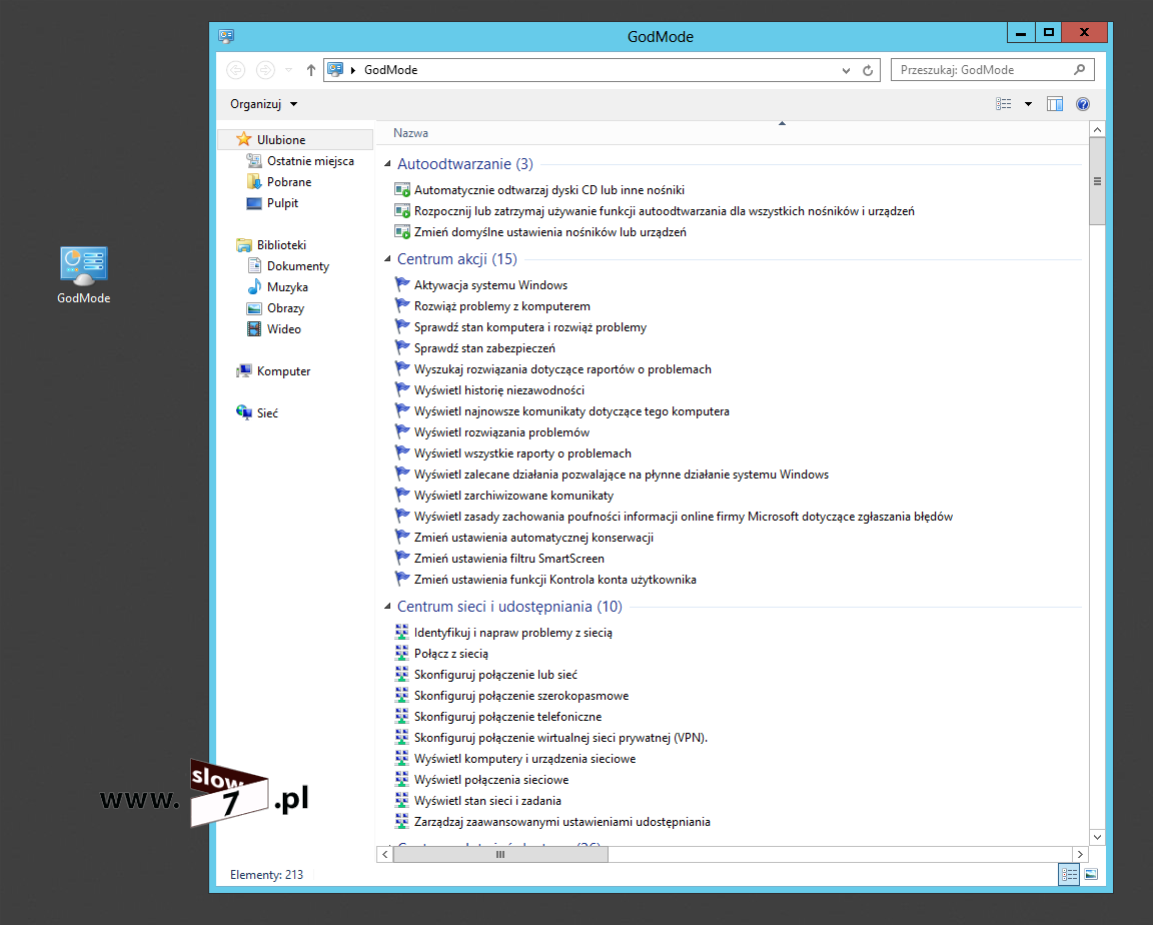Switch to large icons view in status bar
The width and height of the screenshot is (1153, 925).
pos(1091,874)
